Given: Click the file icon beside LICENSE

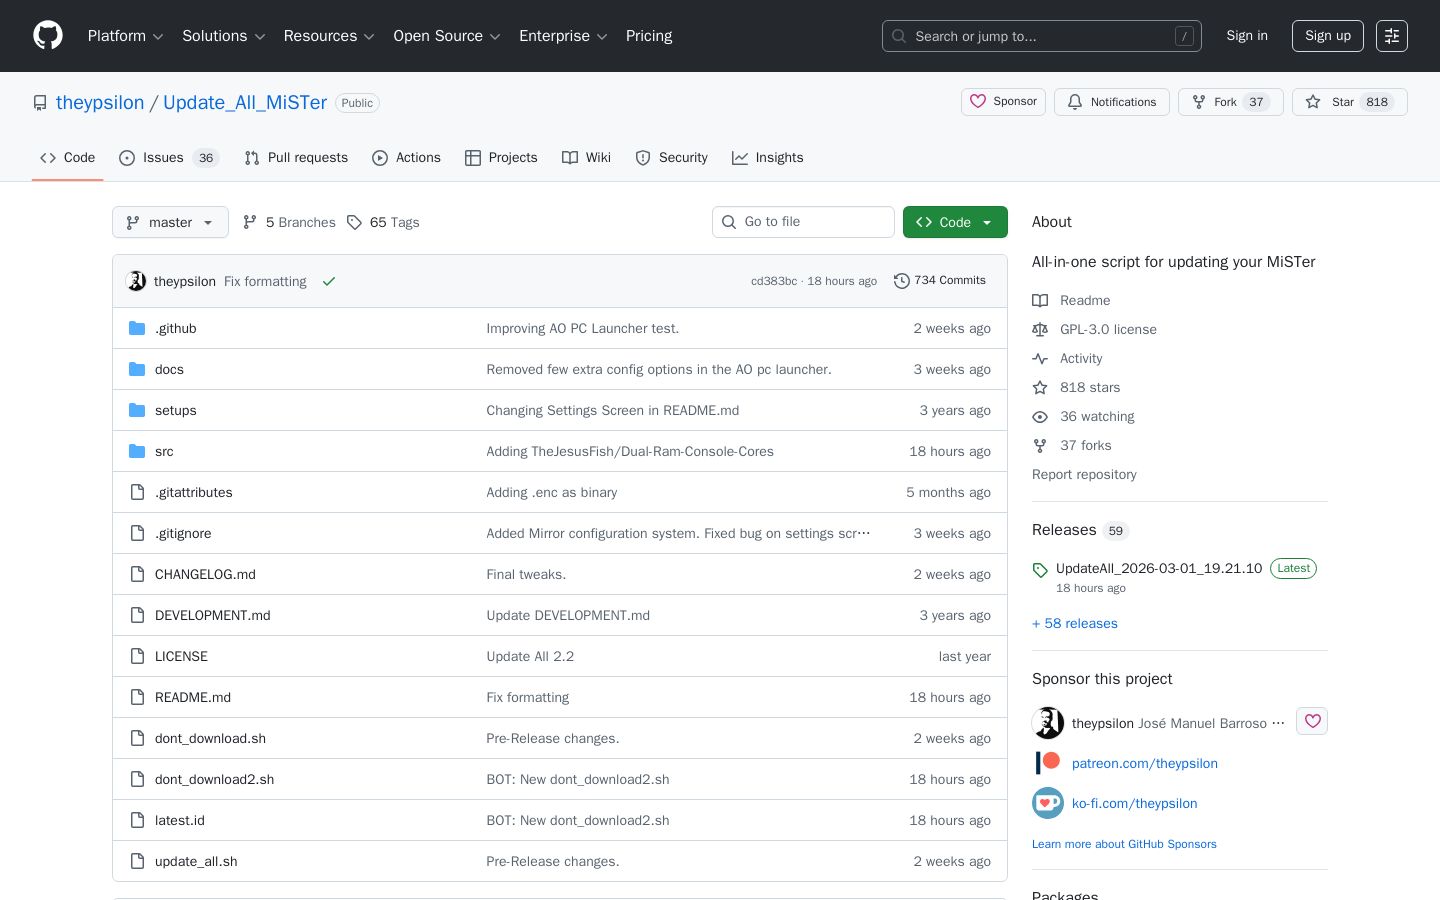Looking at the screenshot, I should (x=138, y=656).
